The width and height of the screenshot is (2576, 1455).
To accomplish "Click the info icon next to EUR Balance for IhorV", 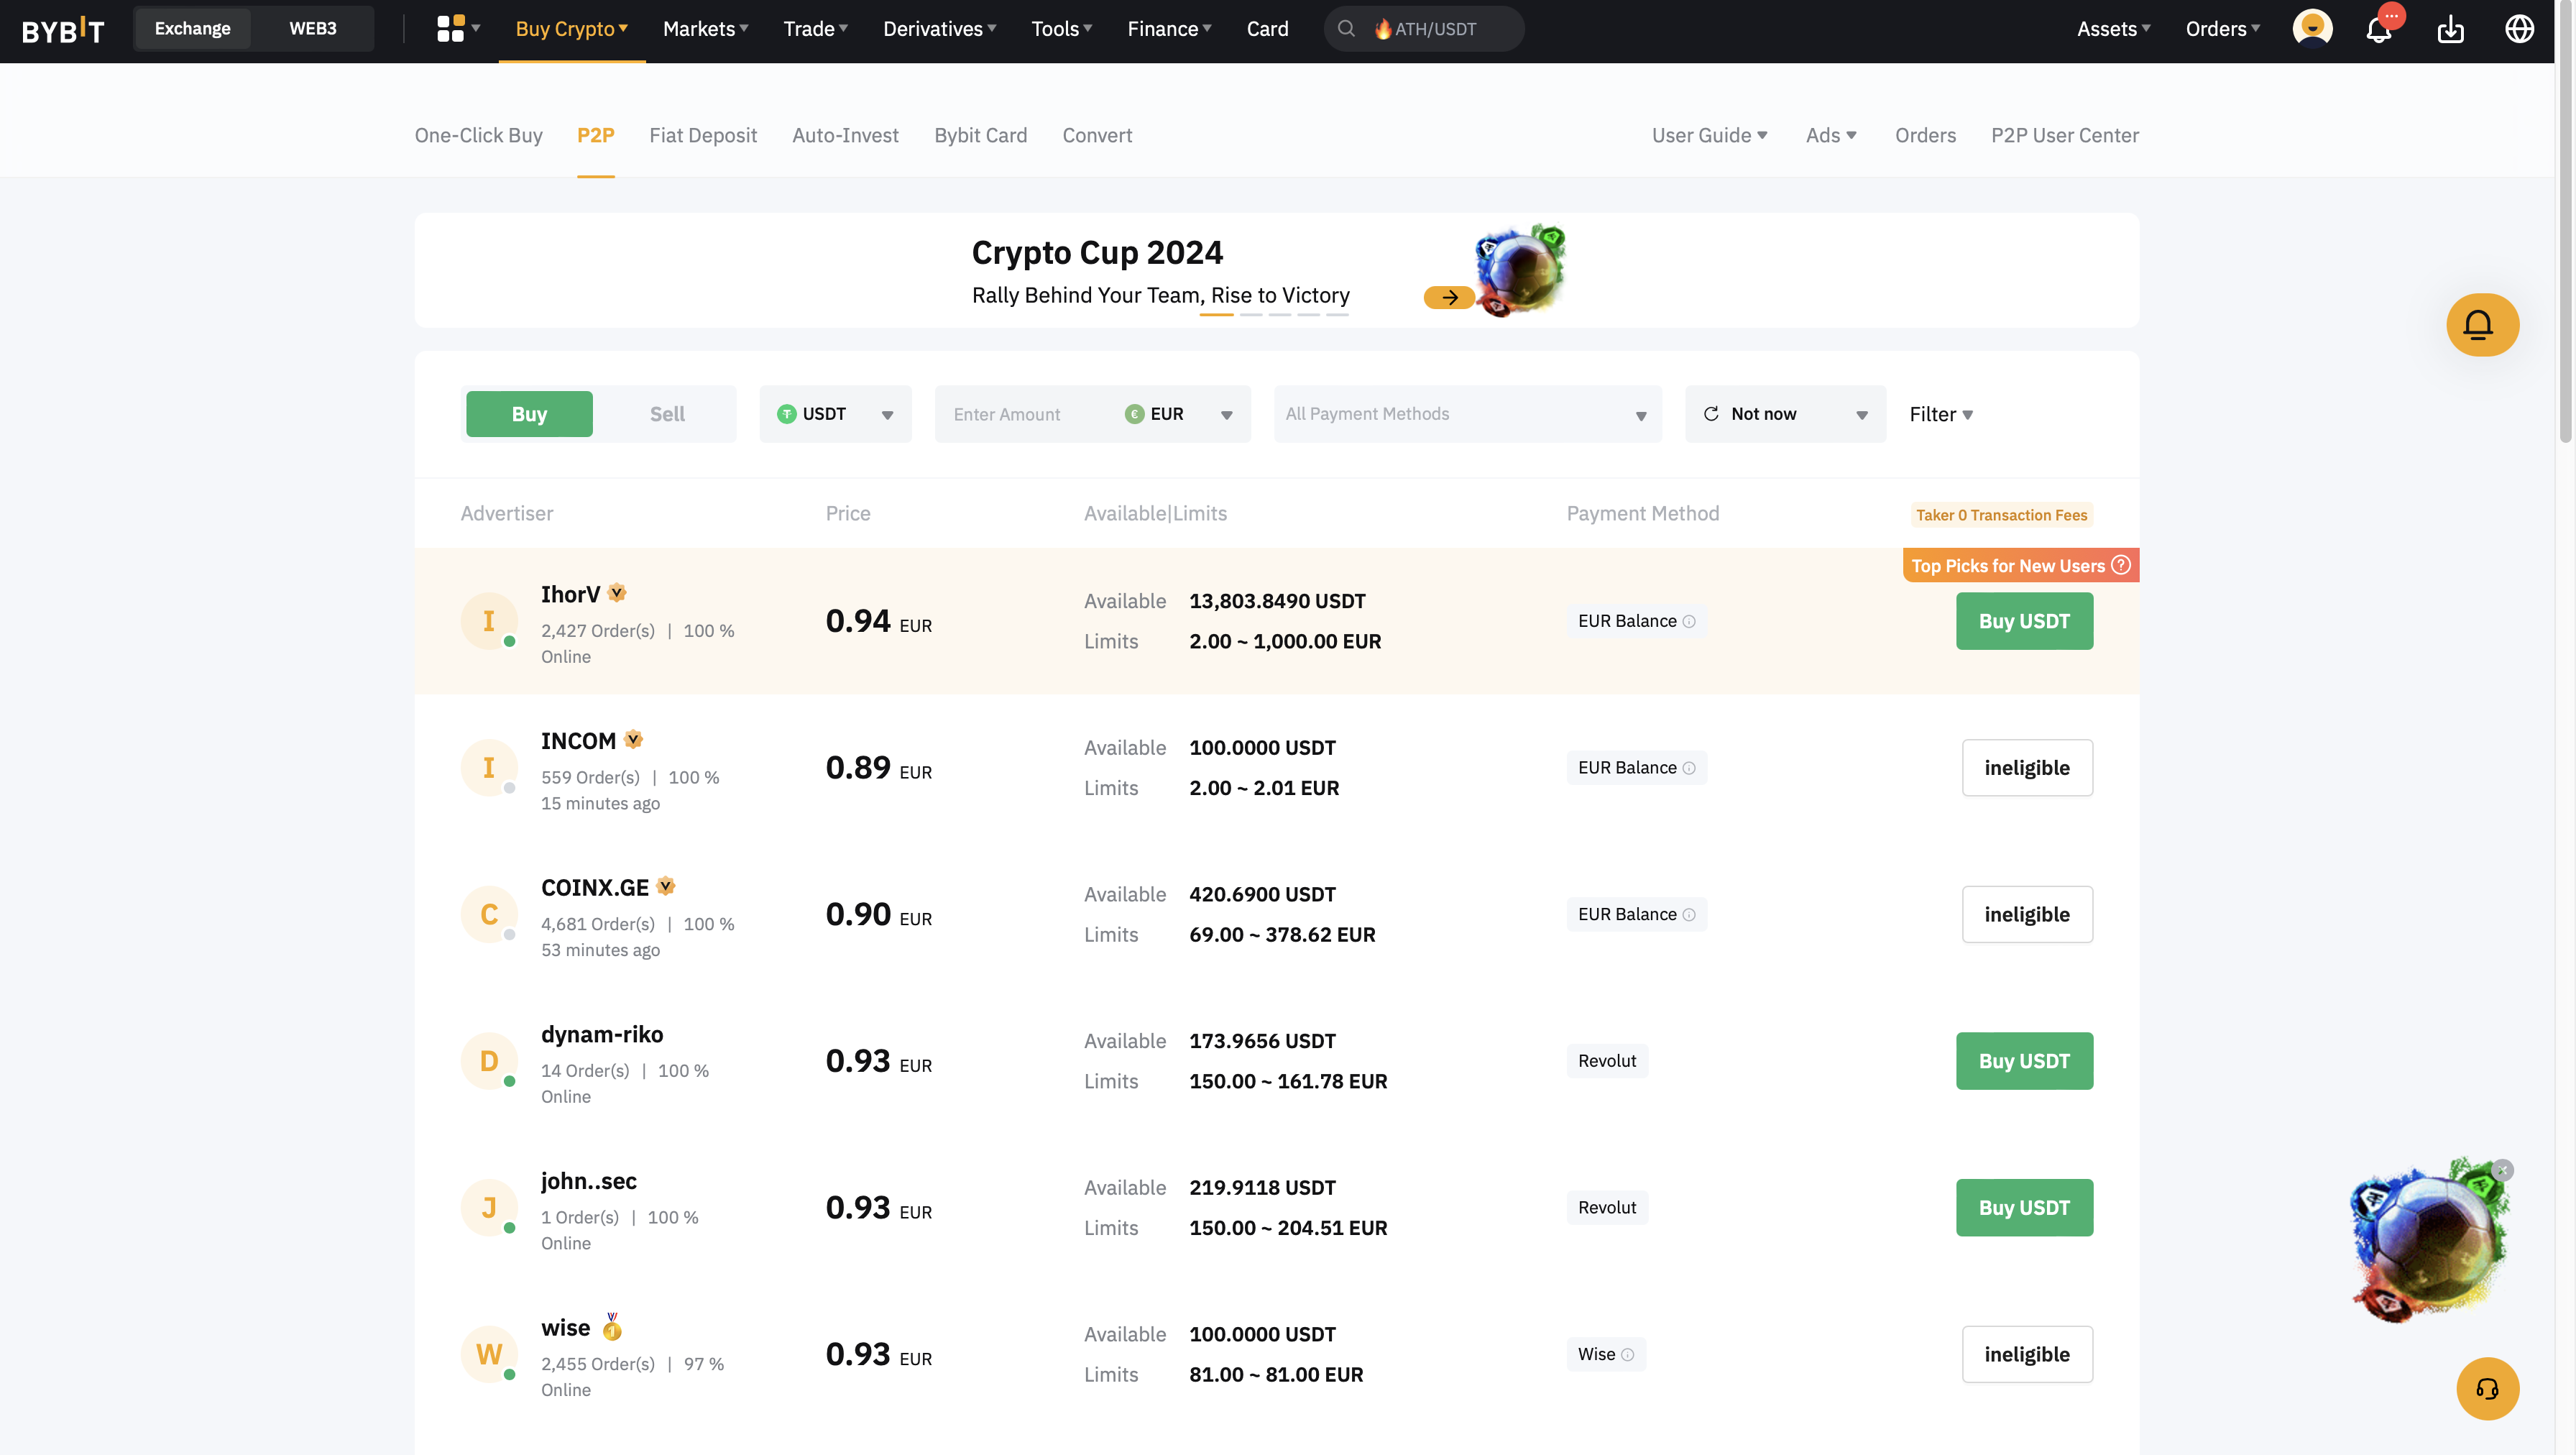I will 1690,621.
